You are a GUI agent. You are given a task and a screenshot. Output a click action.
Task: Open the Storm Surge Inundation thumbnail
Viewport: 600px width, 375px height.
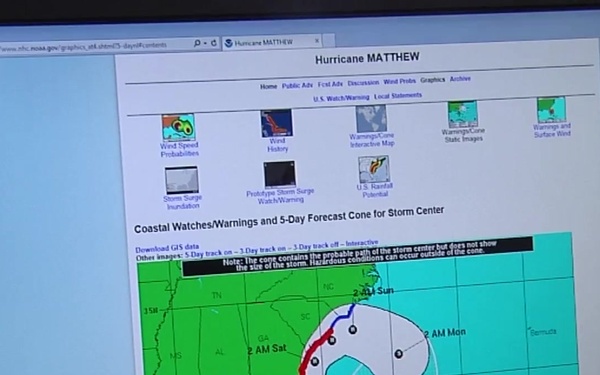click(x=182, y=180)
